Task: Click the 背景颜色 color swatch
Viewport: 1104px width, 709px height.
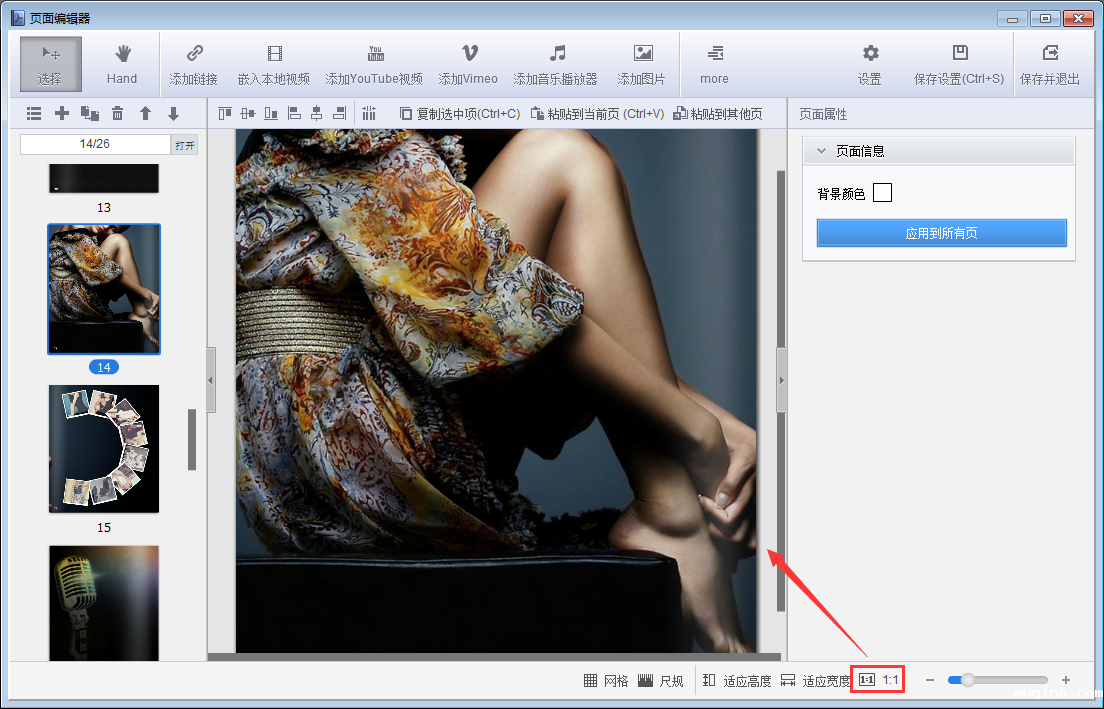Action: click(882, 193)
